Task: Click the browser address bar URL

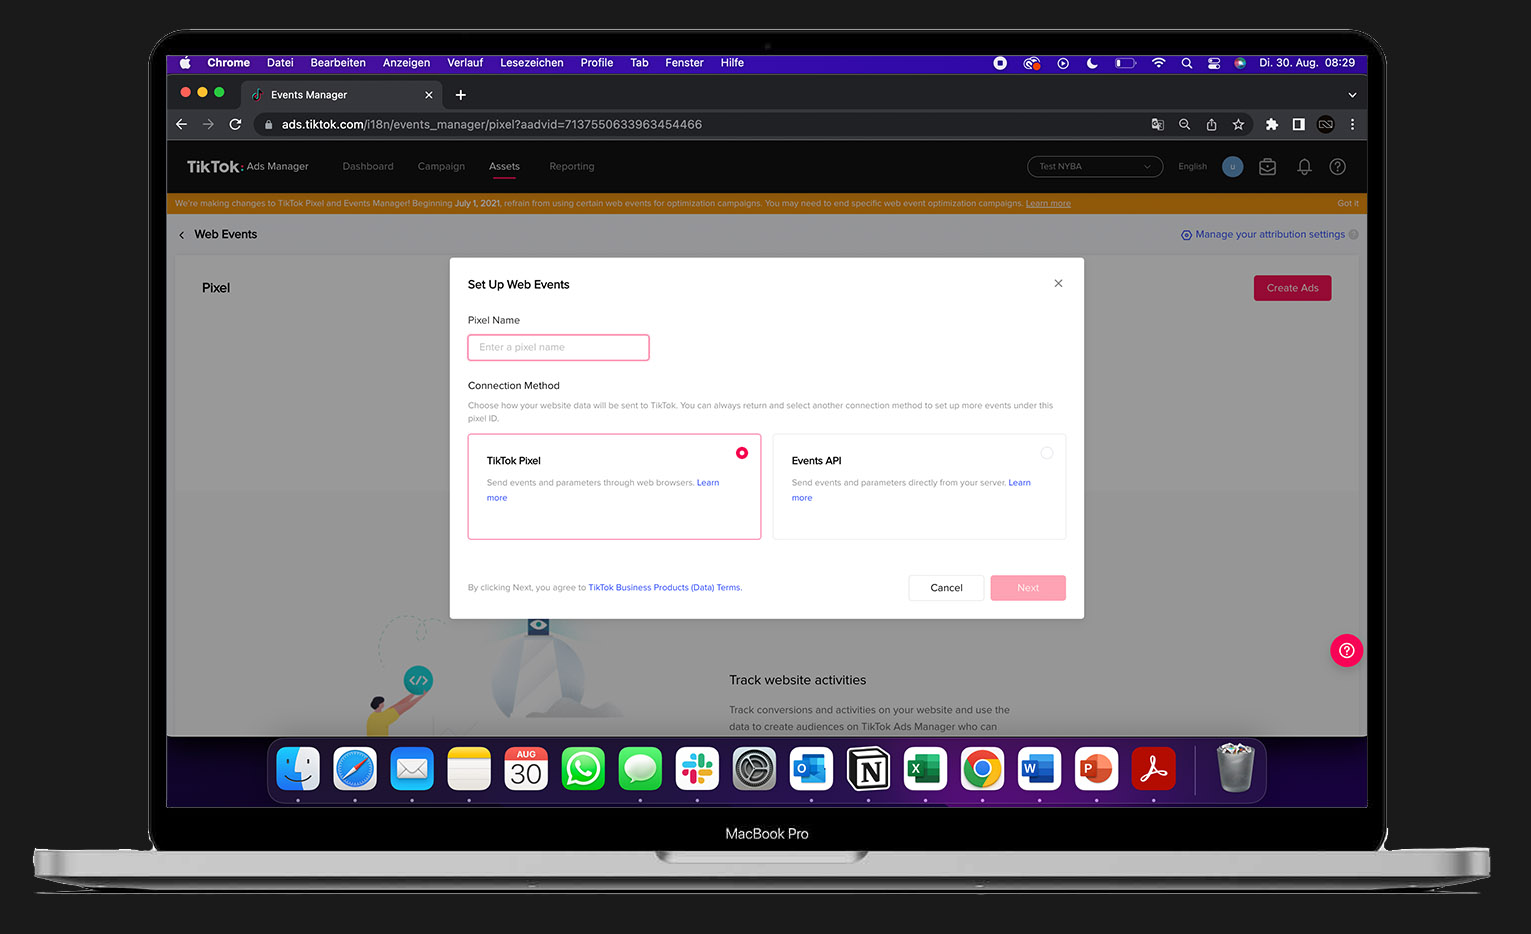Action: tap(491, 125)
